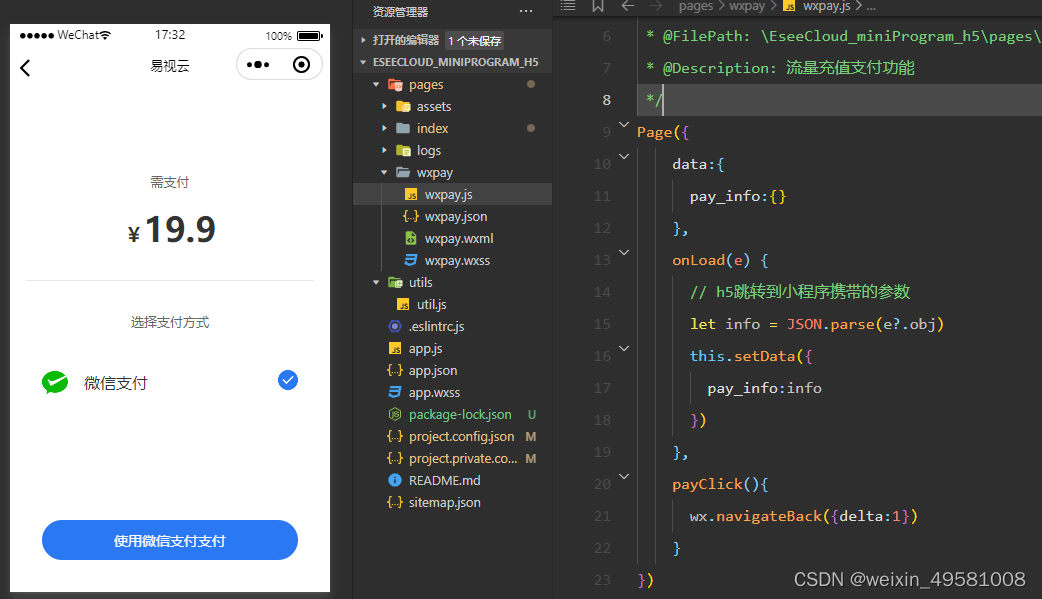Click the package-lock.json node icon

pos(395,414)
